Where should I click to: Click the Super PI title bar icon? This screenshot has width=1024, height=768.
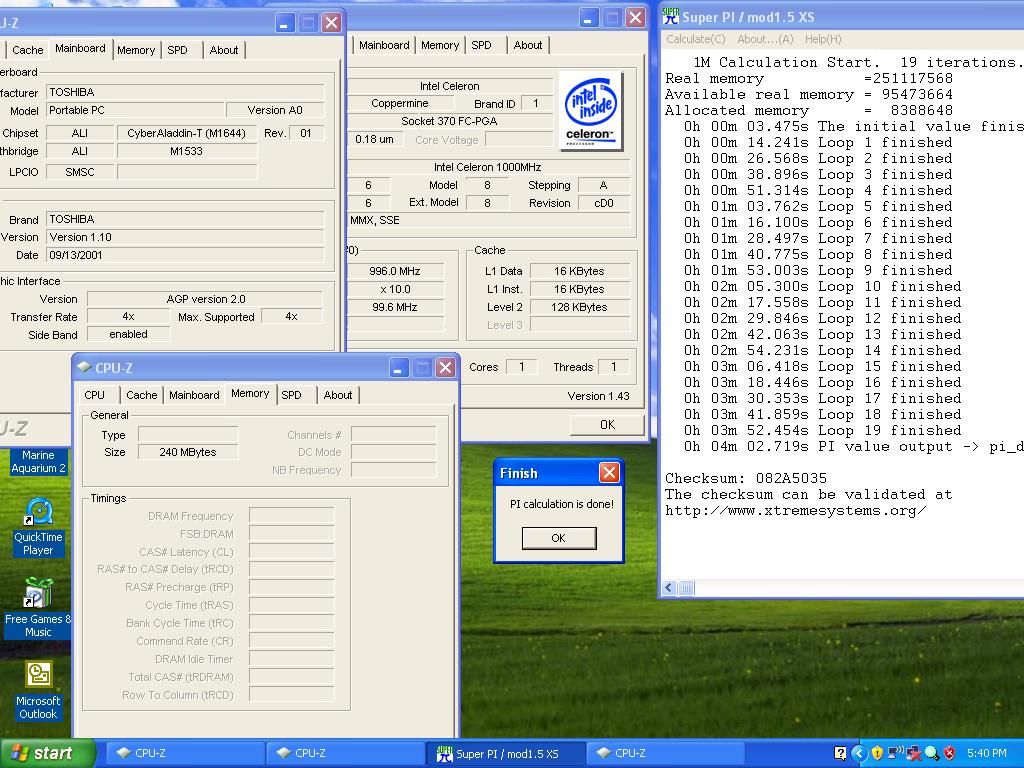click(x=671, y=16)
